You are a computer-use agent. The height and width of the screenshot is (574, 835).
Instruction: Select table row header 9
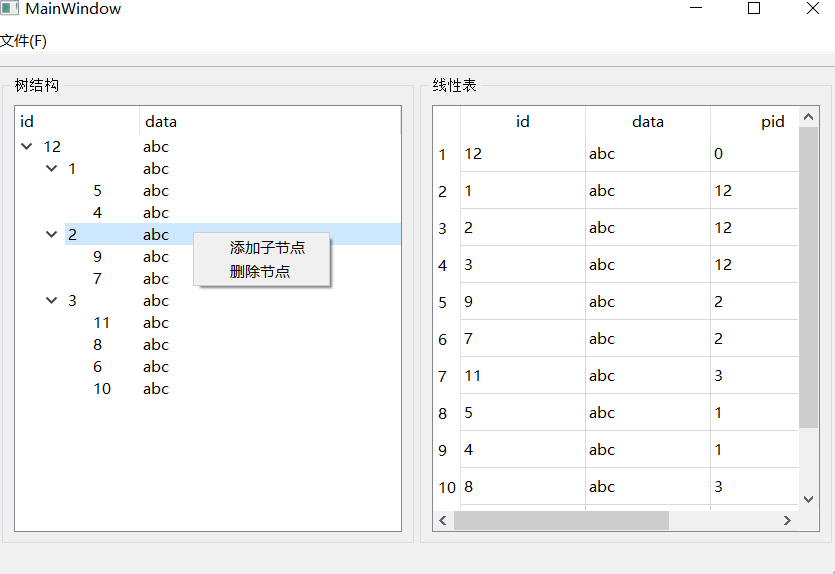447,450
